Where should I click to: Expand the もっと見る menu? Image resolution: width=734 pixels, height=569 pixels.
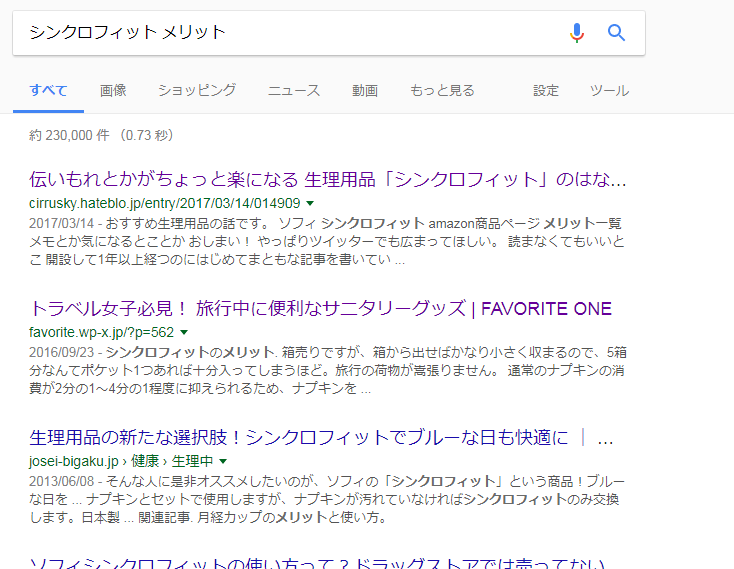pos(442,90)
